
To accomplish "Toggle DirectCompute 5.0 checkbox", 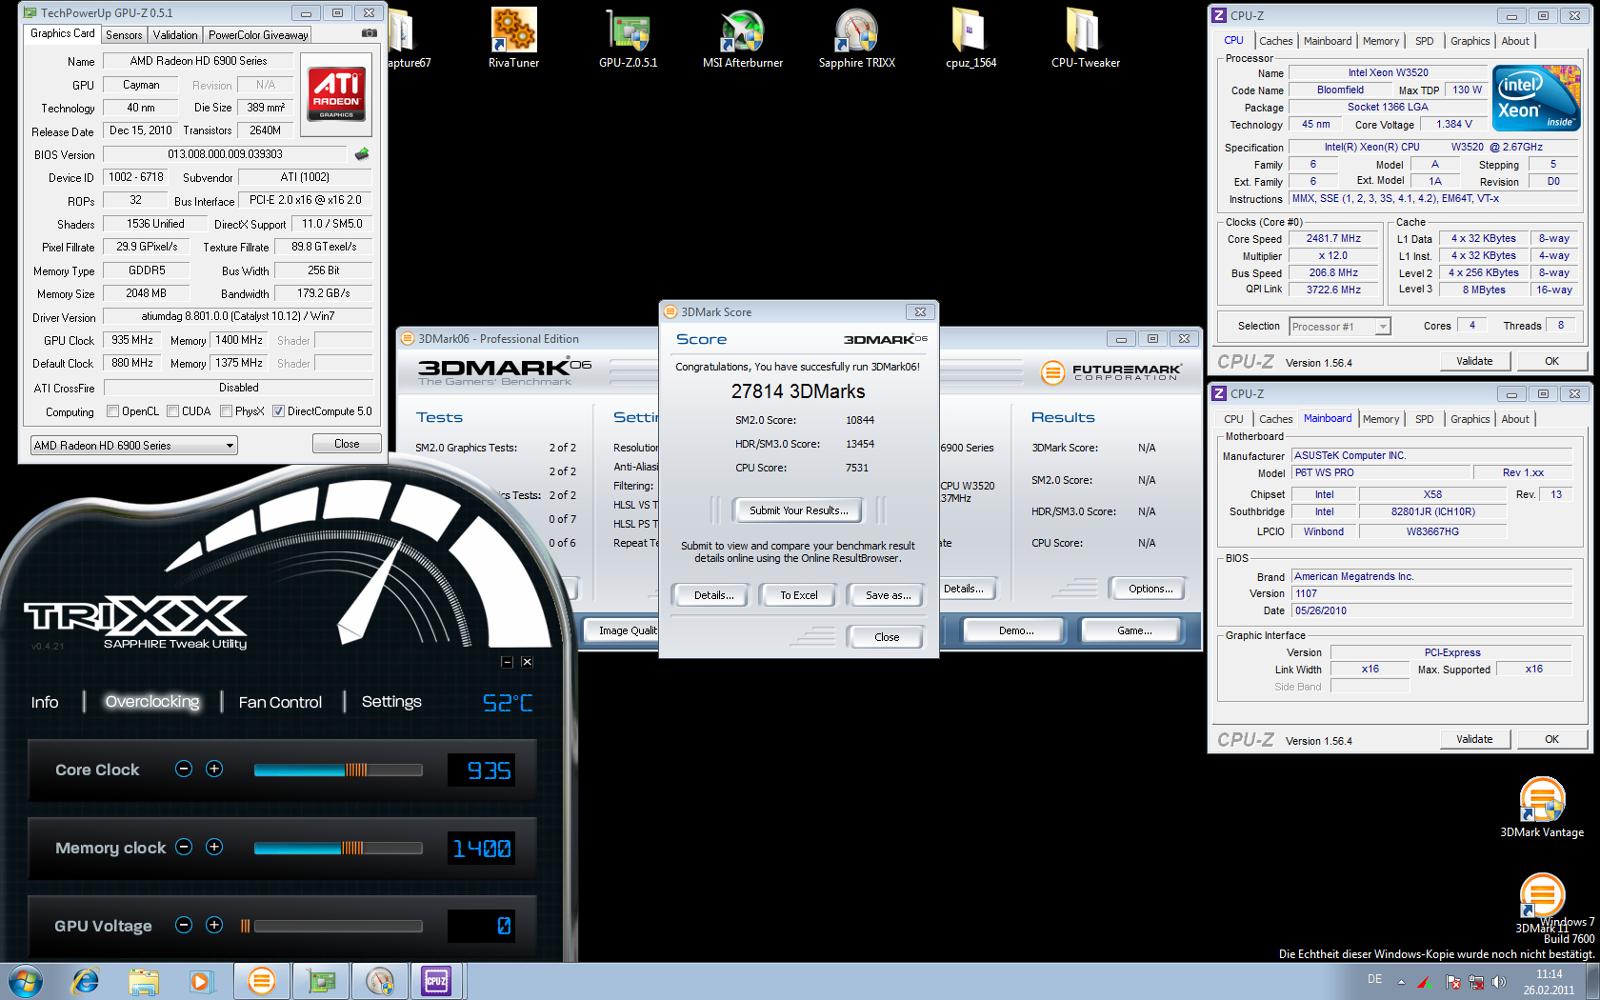I will click(x=278, y=411).
